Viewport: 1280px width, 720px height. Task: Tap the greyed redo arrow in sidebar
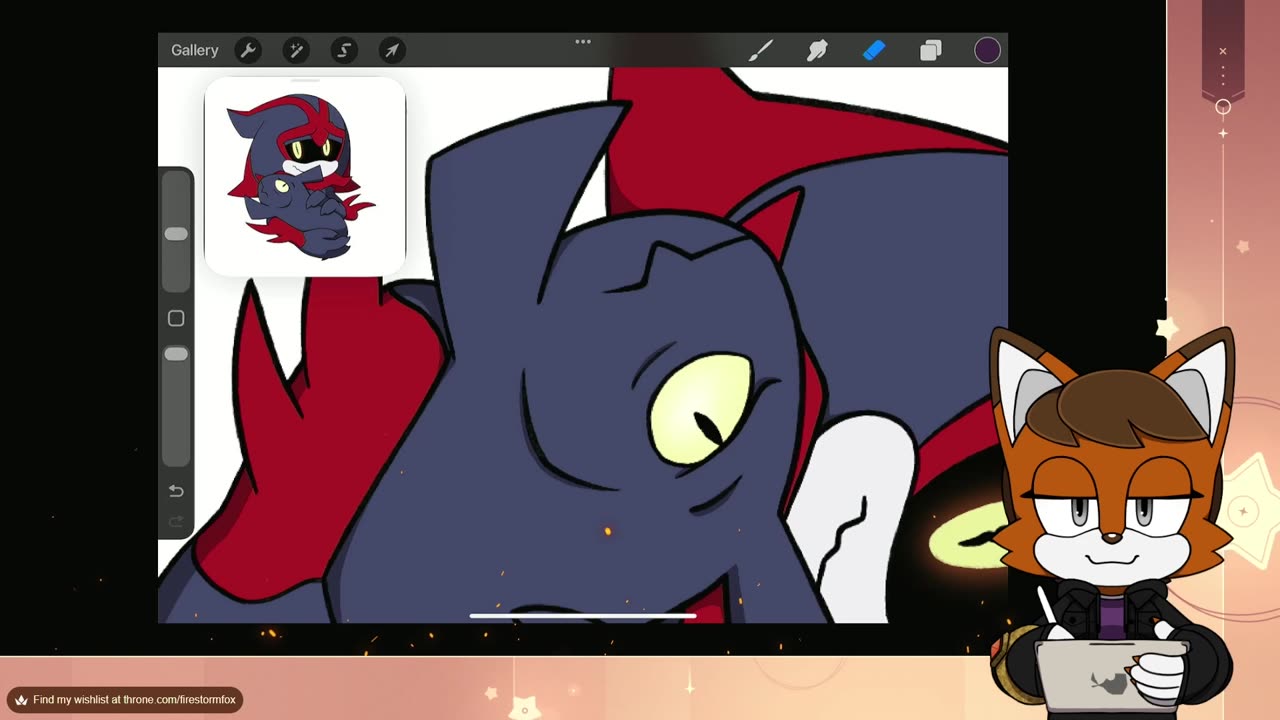pyautogui.click(x=176, y=521)
